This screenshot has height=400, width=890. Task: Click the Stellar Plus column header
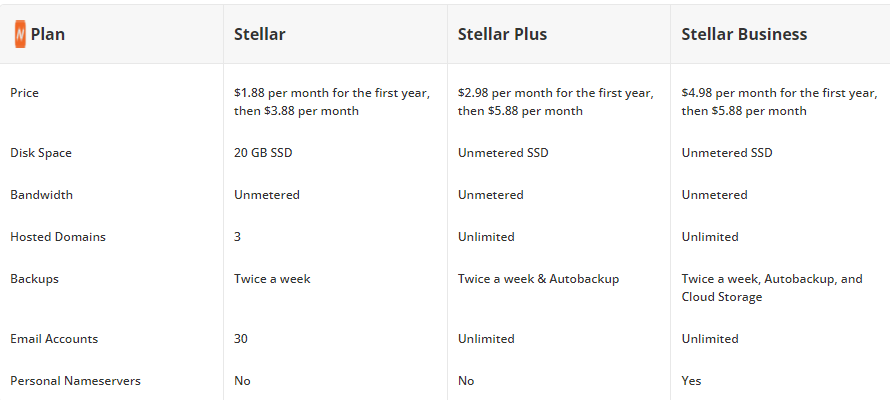coord(502,34)
